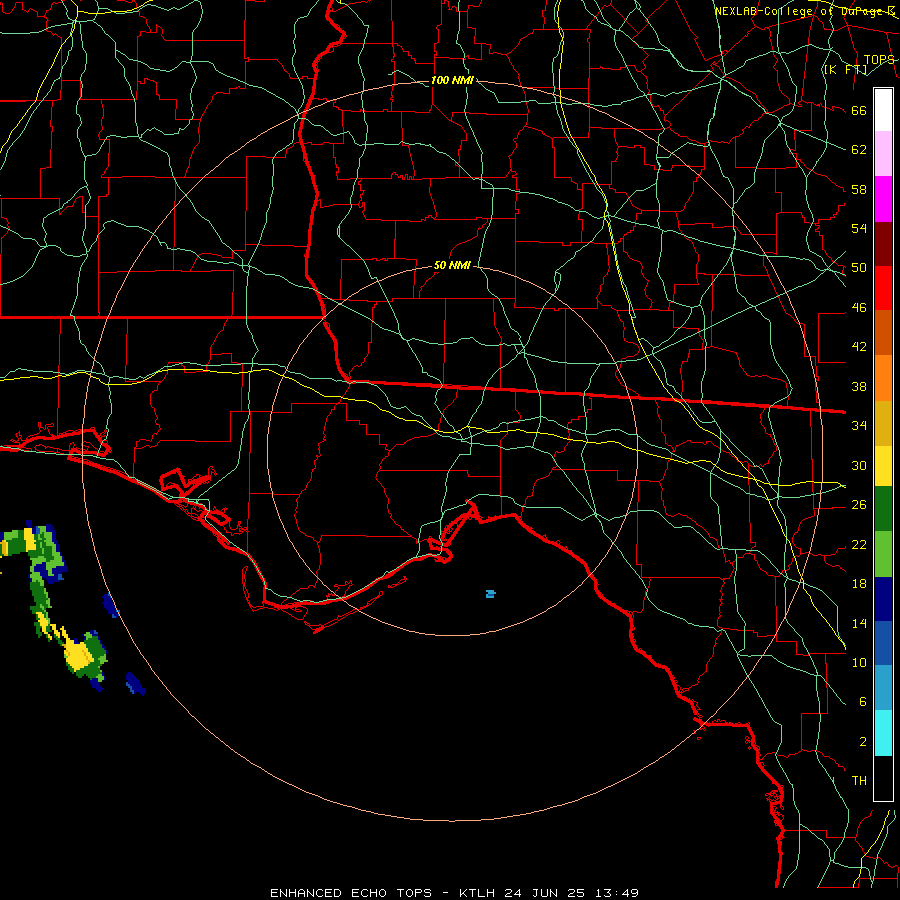Click the "ENHANCED ECHO TOPS" caption text
This screenshot has height=900, width=900.
(351, 893)
